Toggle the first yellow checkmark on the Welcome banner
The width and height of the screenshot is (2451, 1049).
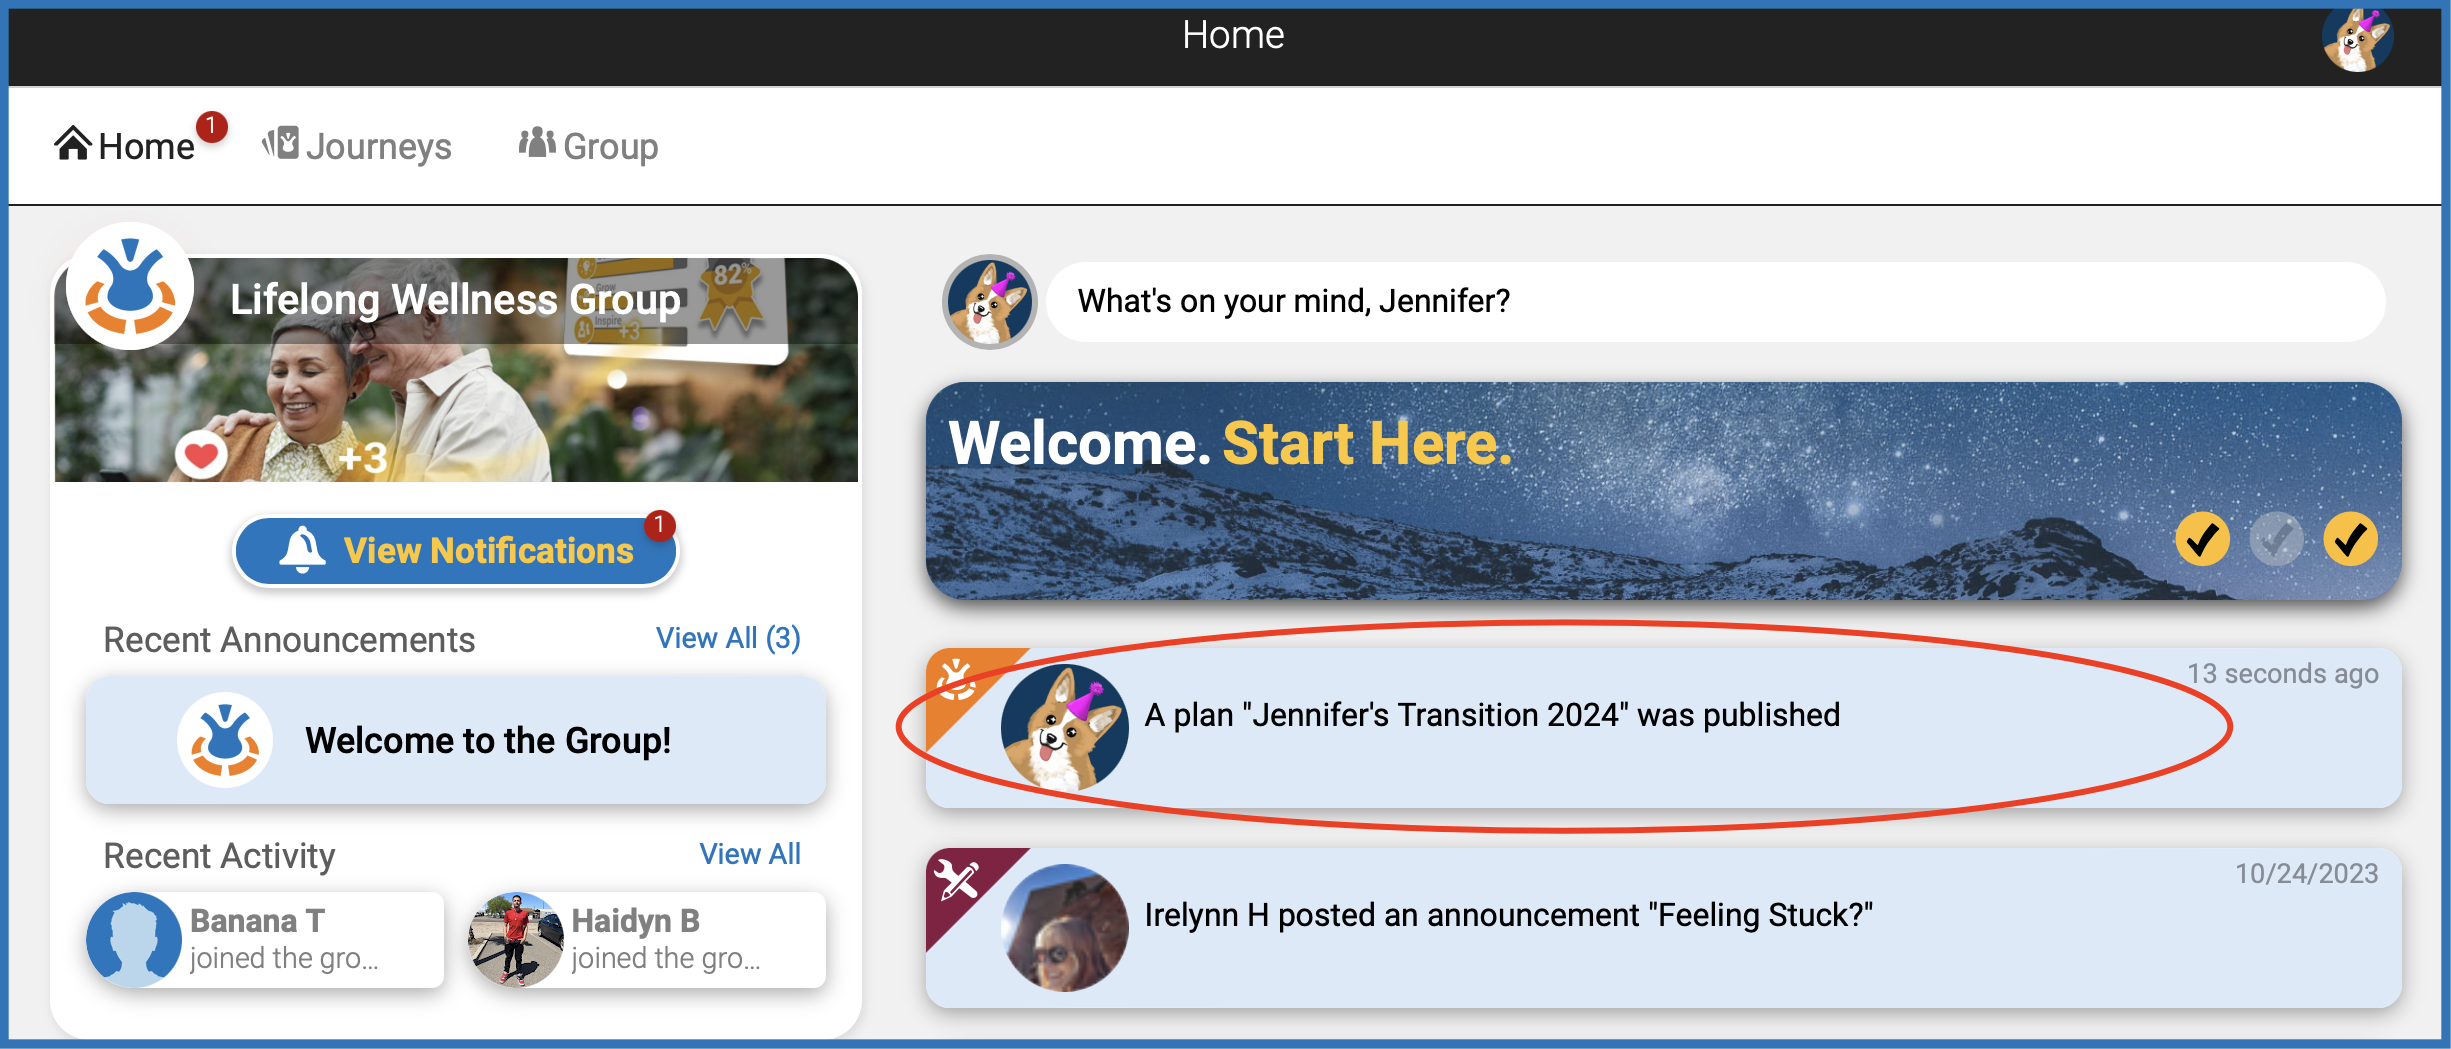2202,540
